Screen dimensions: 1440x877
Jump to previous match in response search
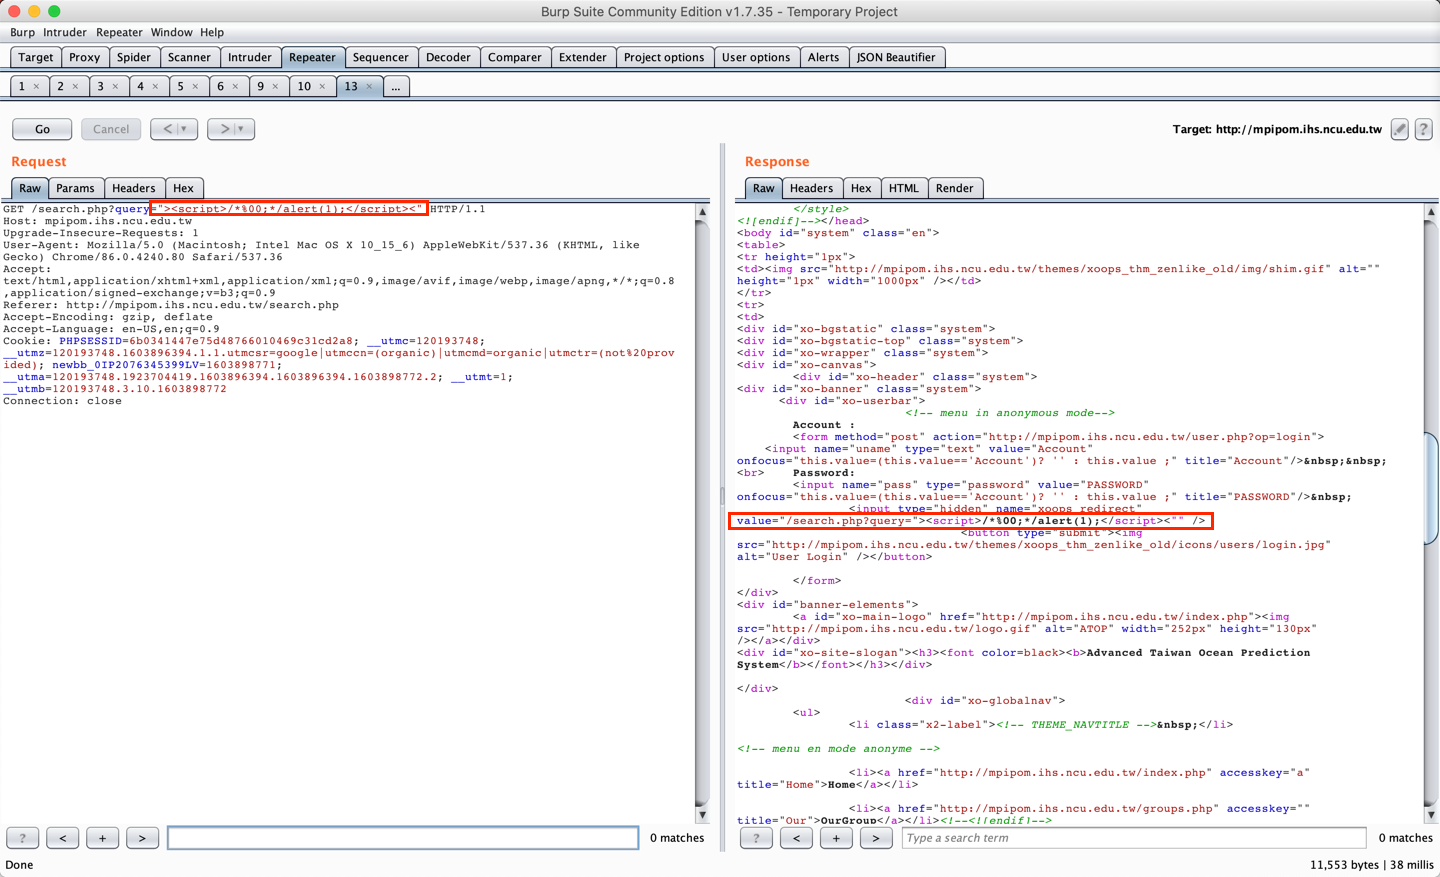796,838
